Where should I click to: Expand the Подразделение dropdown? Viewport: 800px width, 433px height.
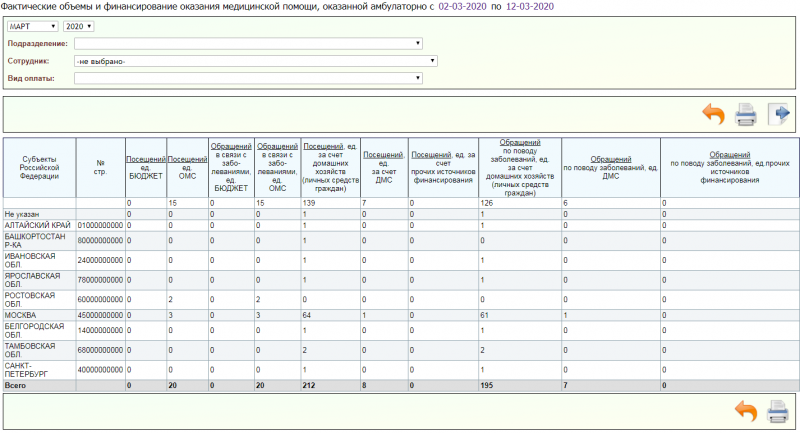click(x=248, y=44)
